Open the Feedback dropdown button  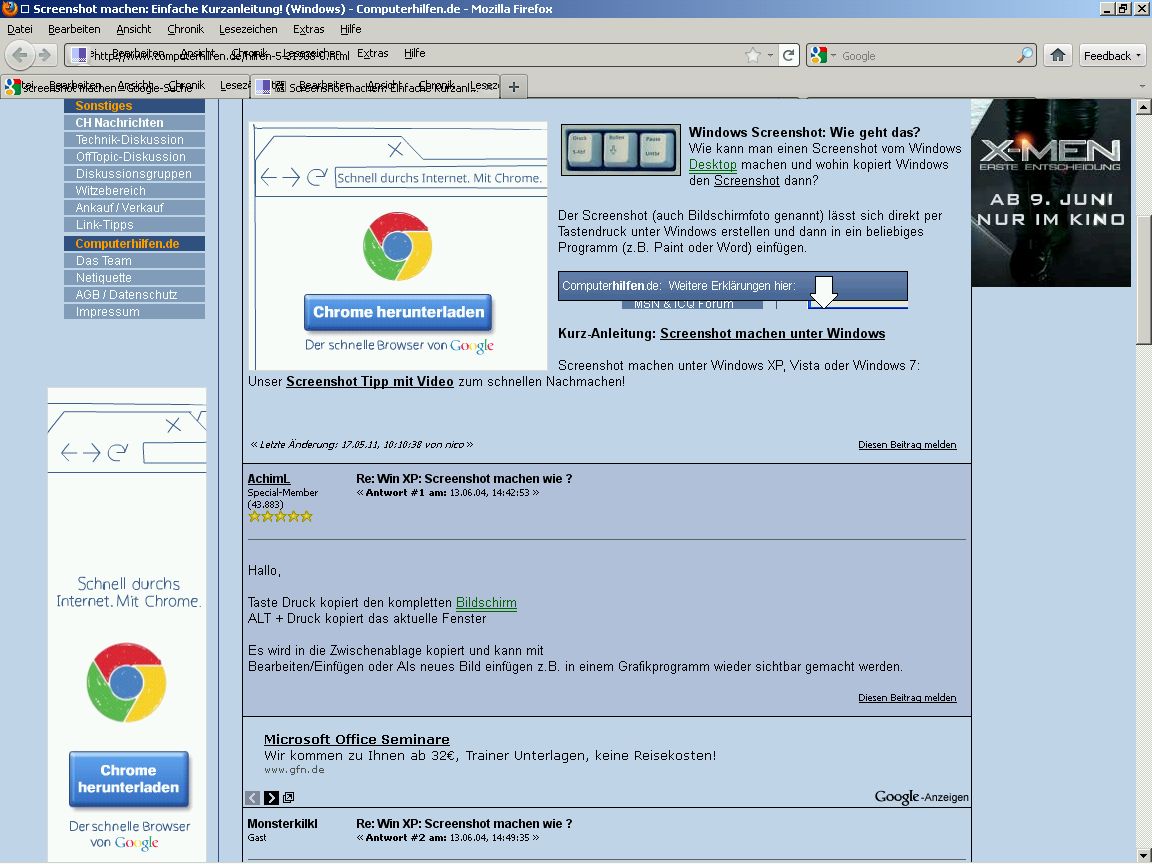tap(1112, 56)
